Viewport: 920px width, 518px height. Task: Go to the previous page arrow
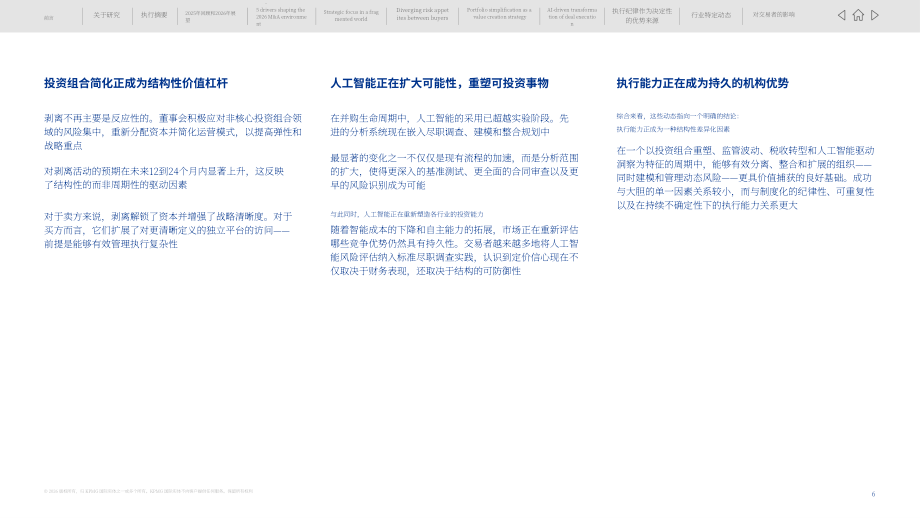(841, 15)
